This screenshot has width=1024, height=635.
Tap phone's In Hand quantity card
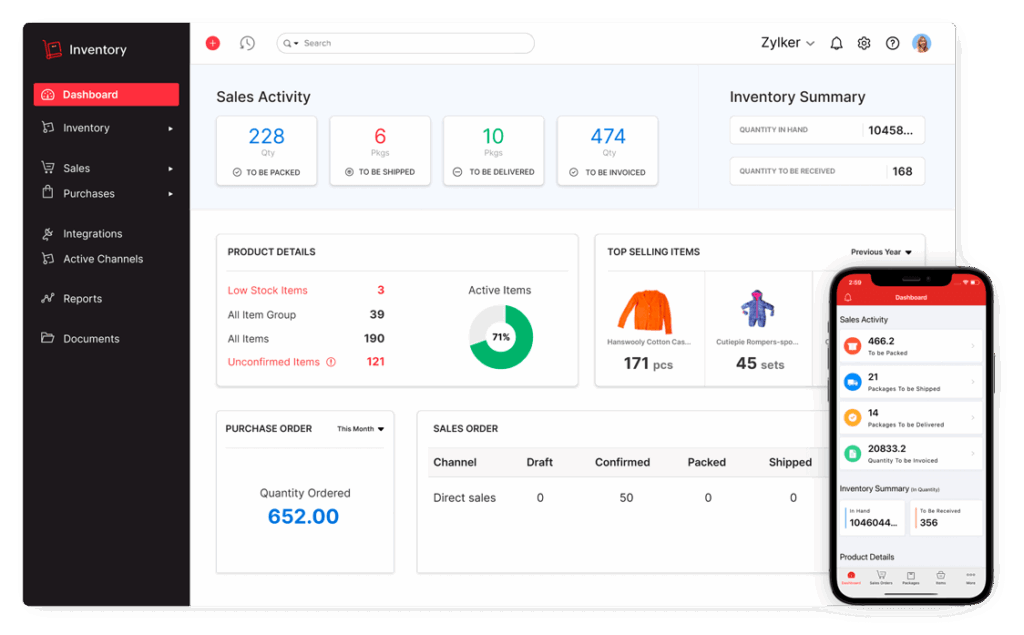click(x=874, y=518)
